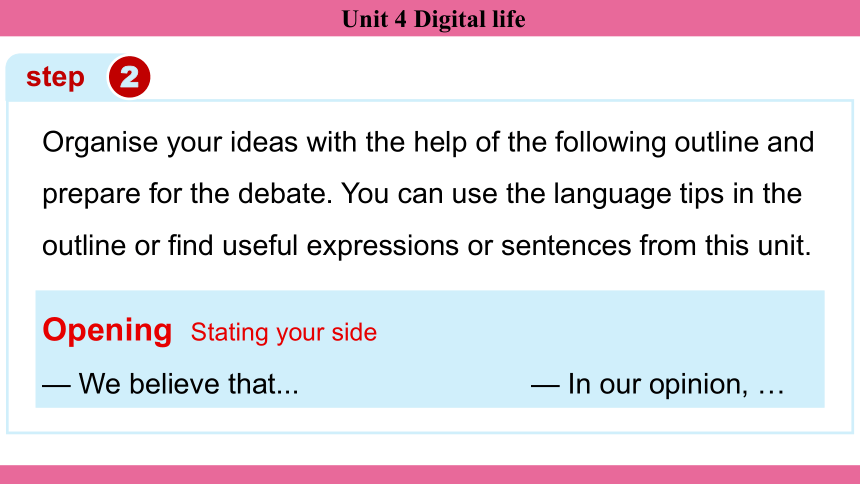
Task: Click the word "Organise" in the paragraph
Action: click(x=100, y=143)
